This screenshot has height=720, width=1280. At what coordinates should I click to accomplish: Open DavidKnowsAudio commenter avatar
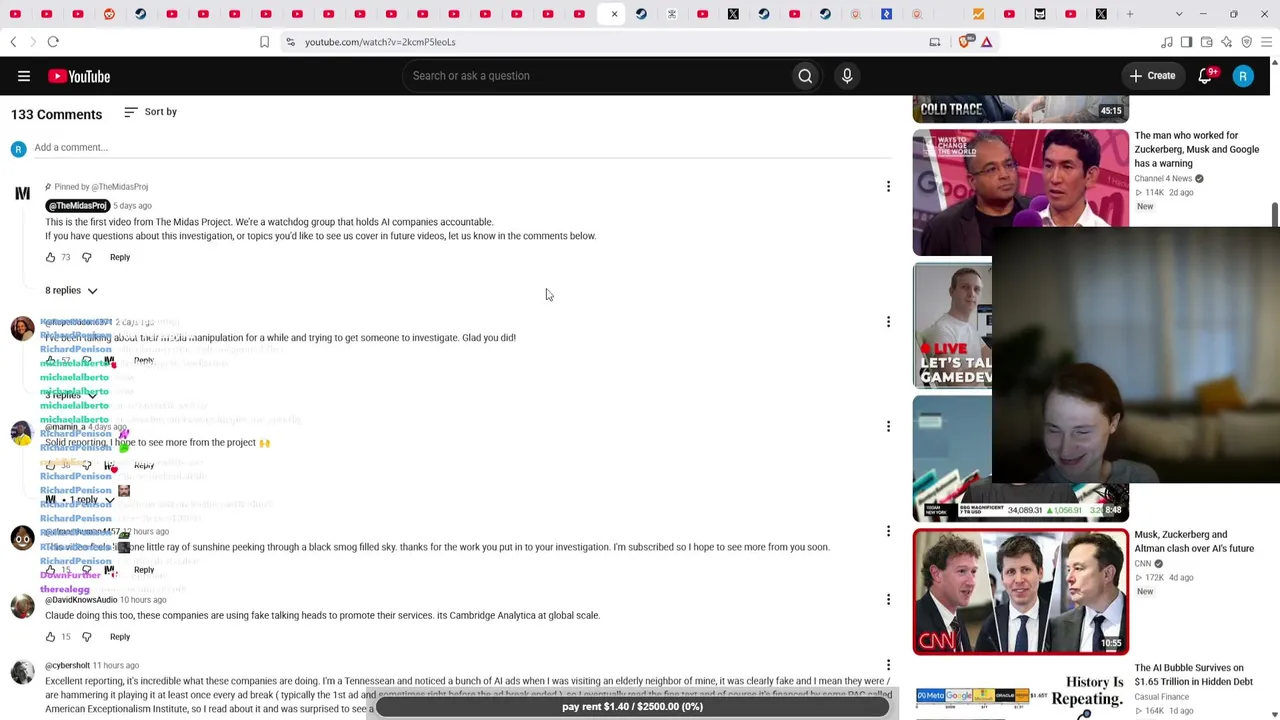click(x=22, y=606)
